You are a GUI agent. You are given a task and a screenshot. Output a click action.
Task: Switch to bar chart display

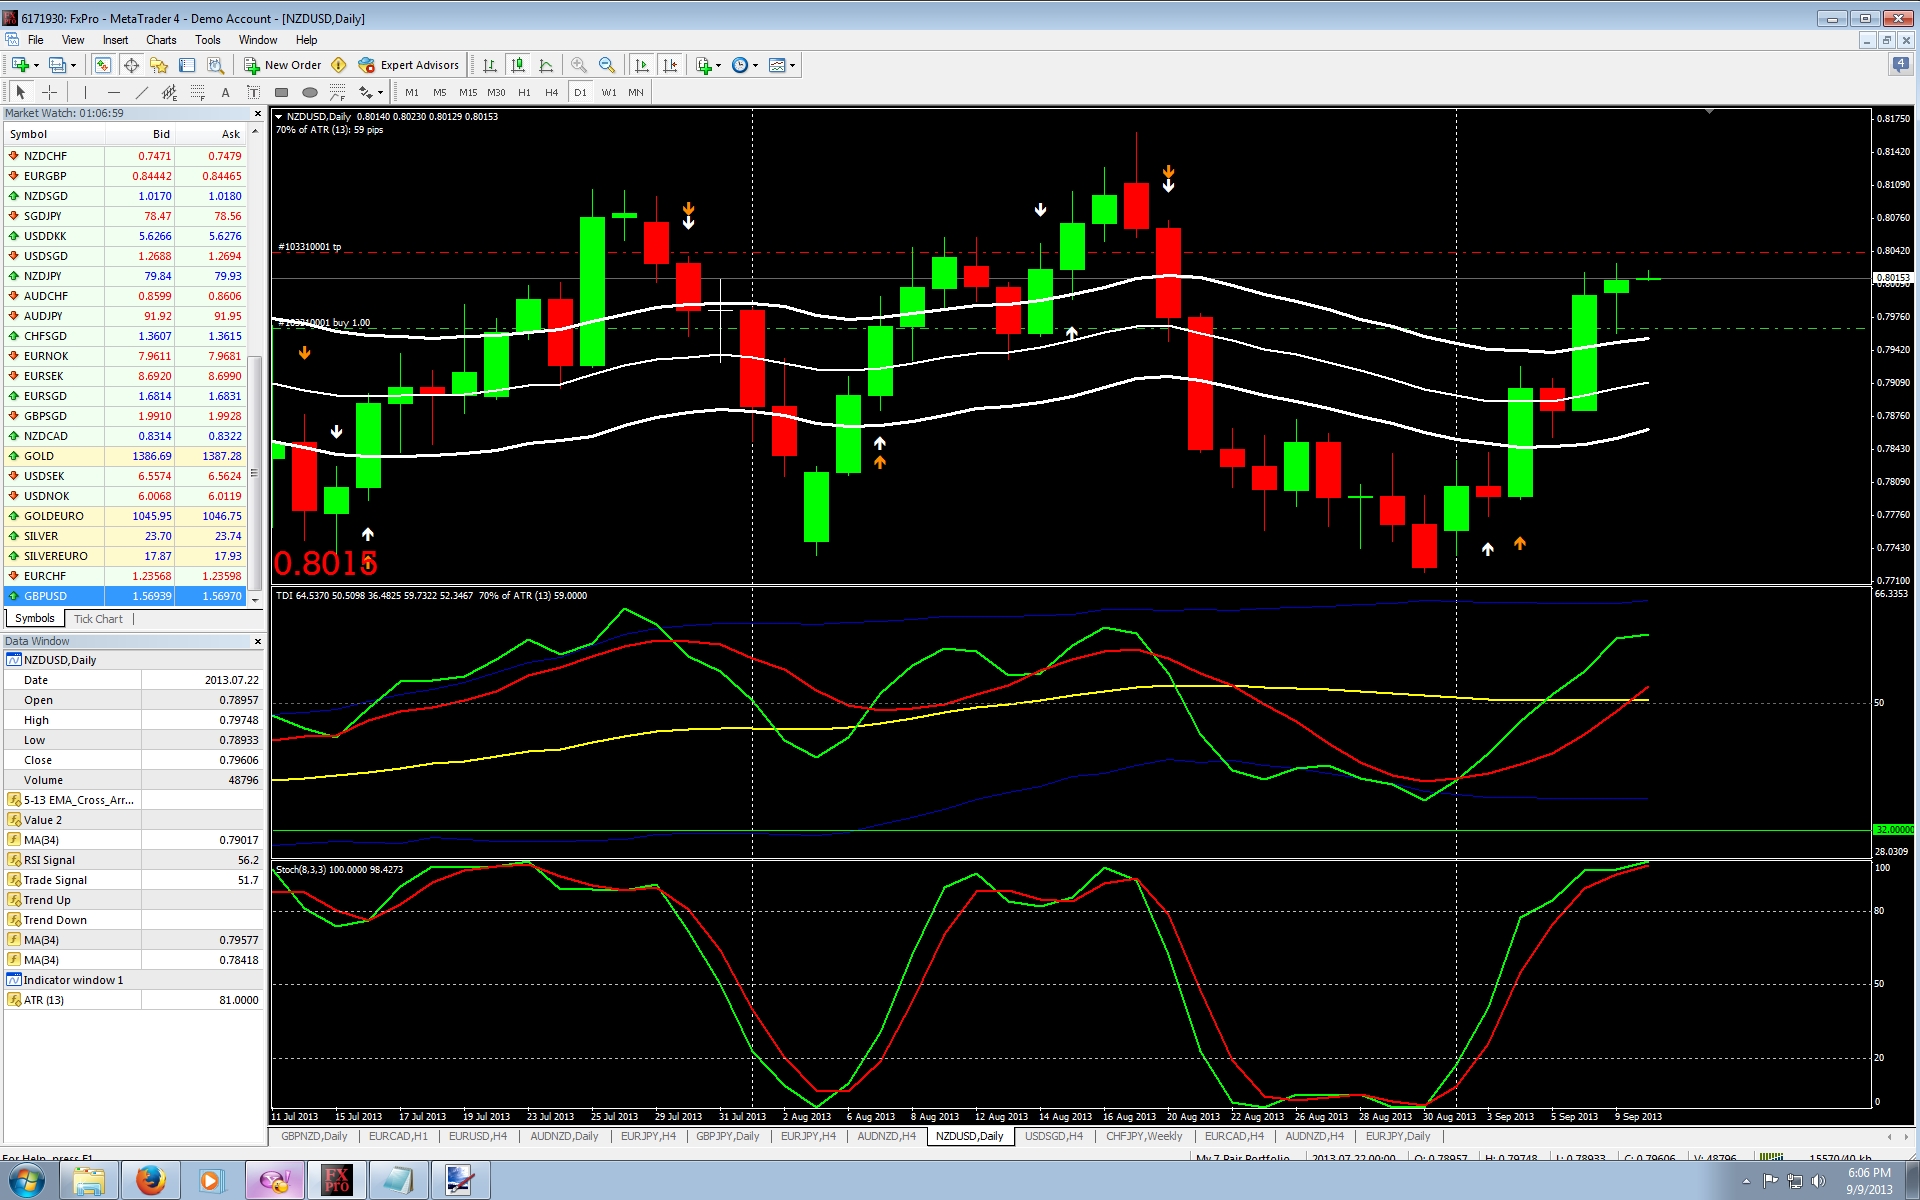(490, 65)
